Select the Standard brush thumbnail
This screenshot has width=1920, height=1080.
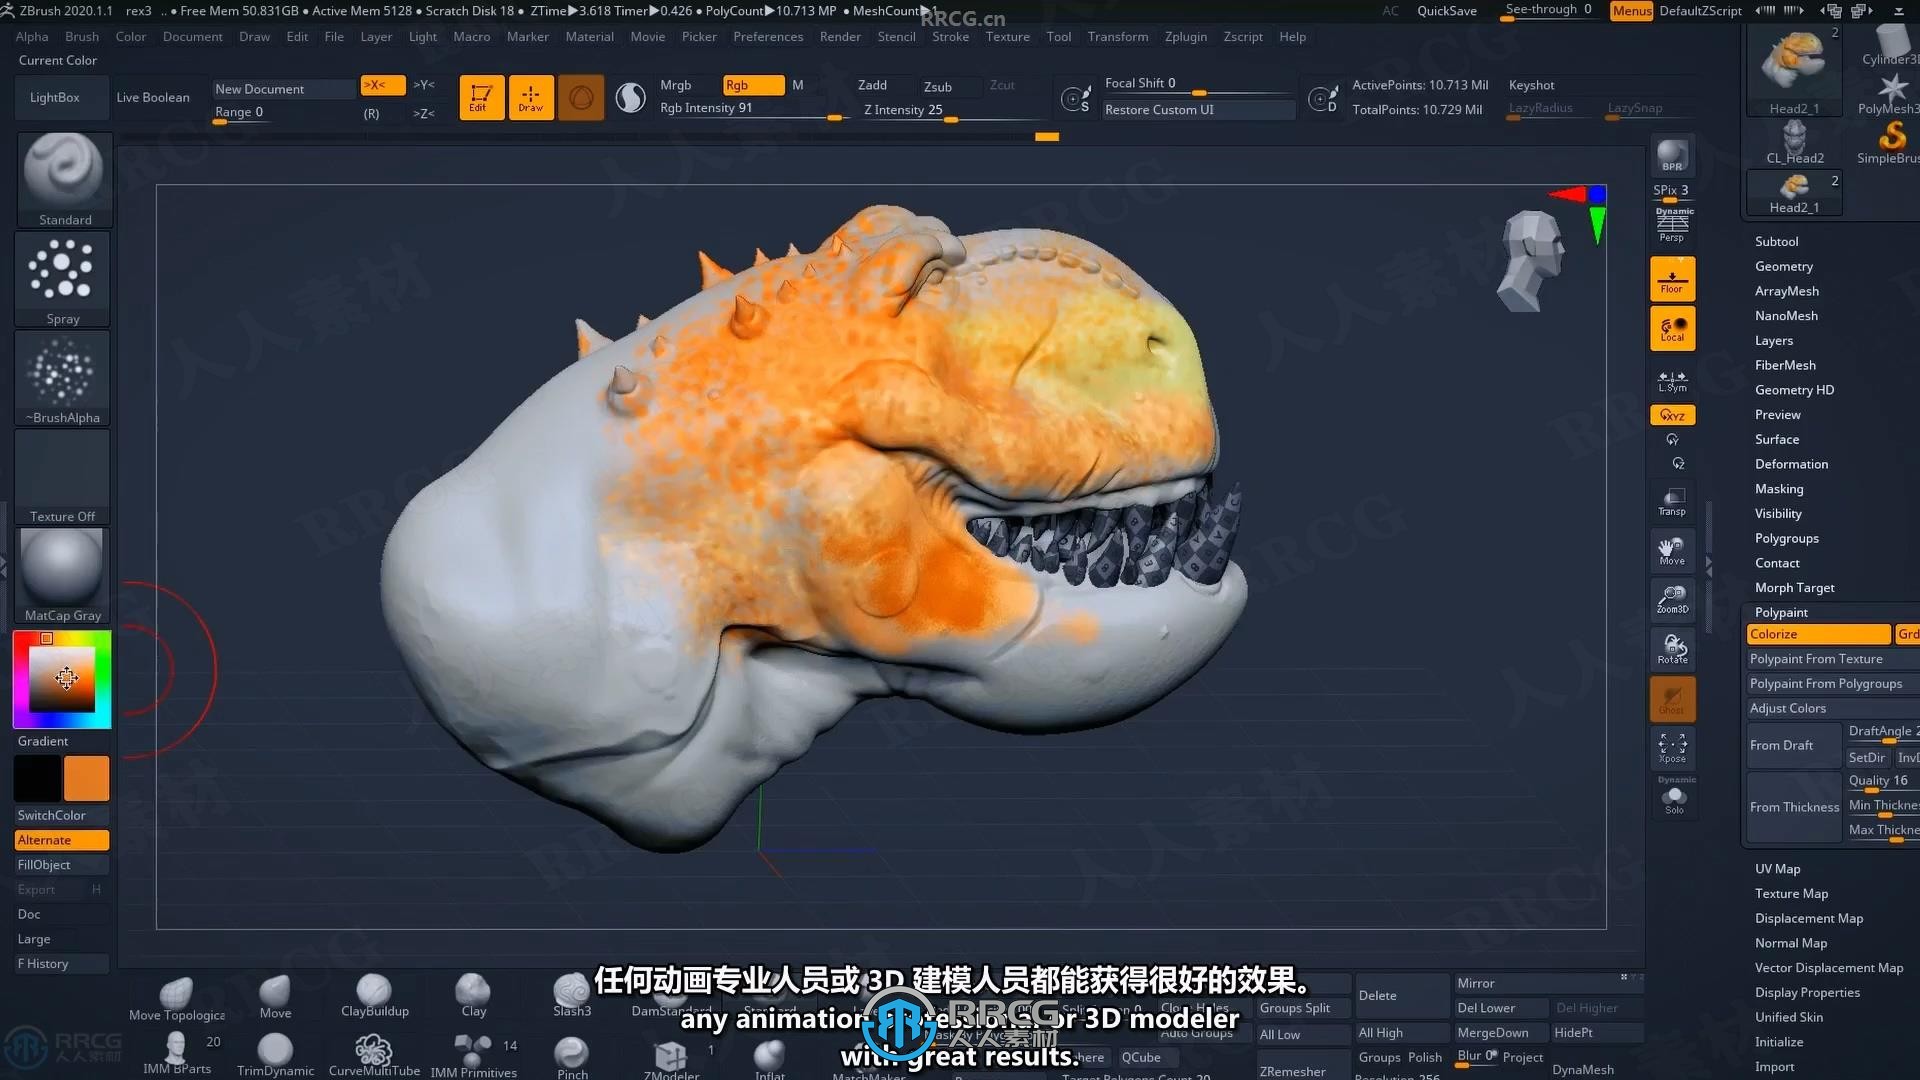[x=64, y=179]
